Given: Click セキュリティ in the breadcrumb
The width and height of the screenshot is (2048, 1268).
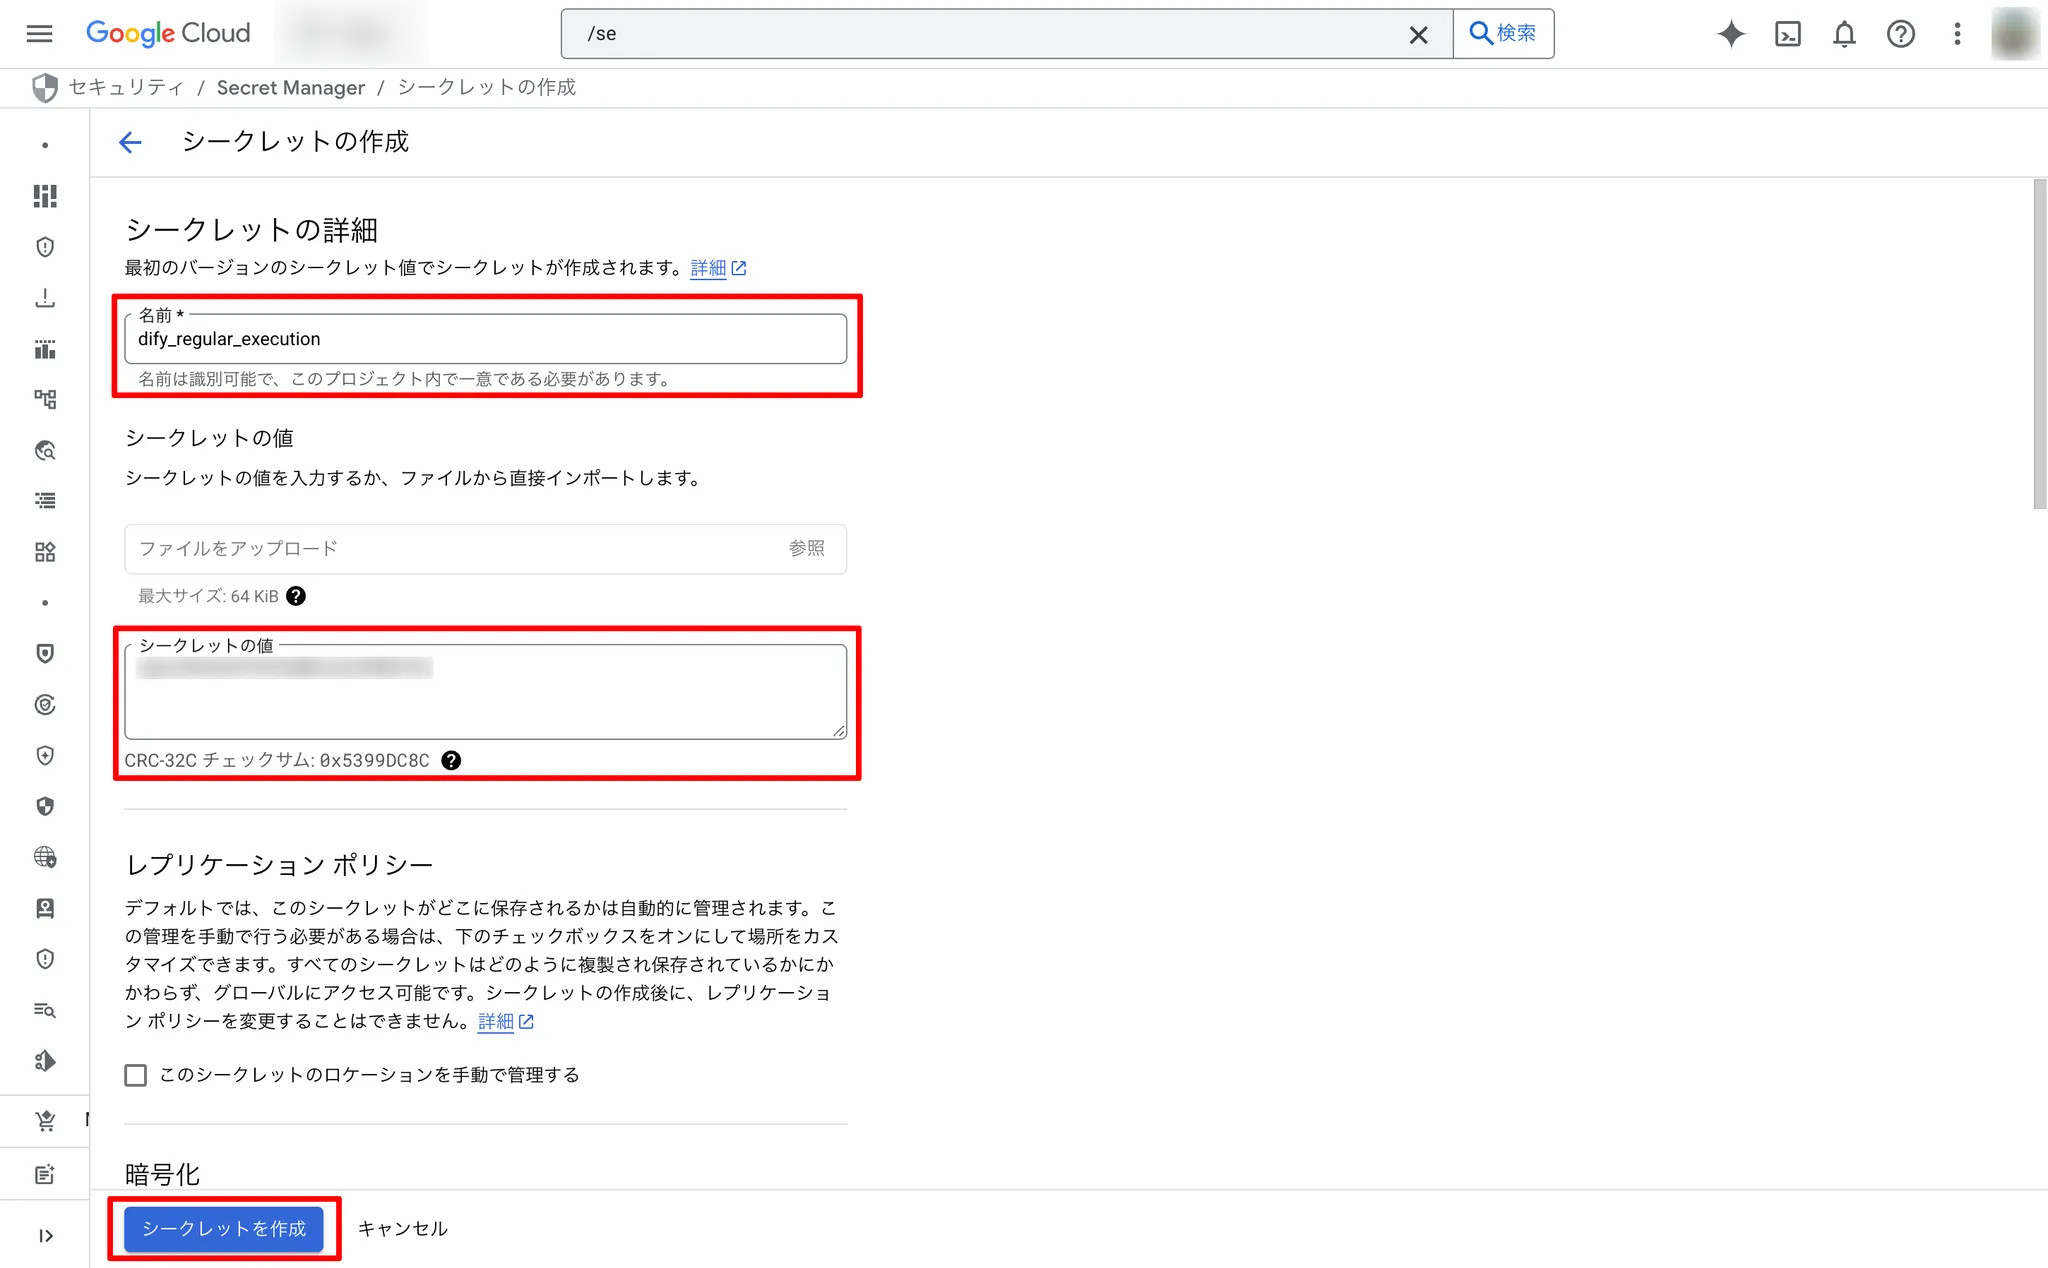Looking at the screenshot, I should 126,88.
